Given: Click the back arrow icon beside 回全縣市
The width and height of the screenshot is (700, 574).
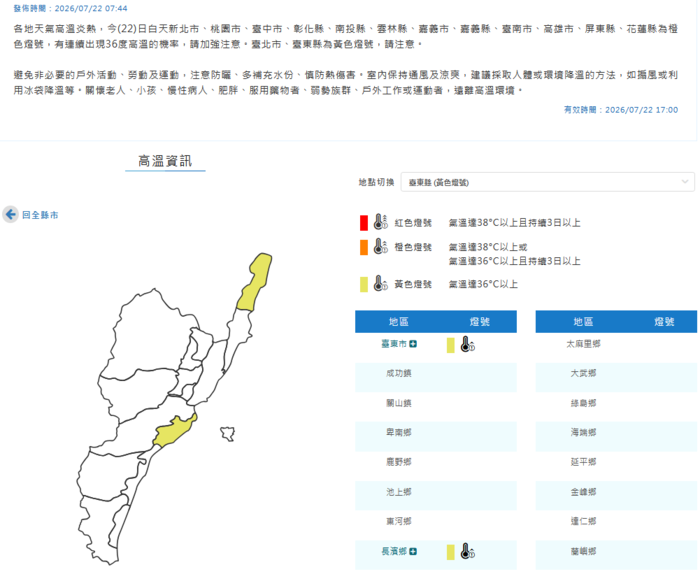Looking at the screenshot, I should [10, 215].
